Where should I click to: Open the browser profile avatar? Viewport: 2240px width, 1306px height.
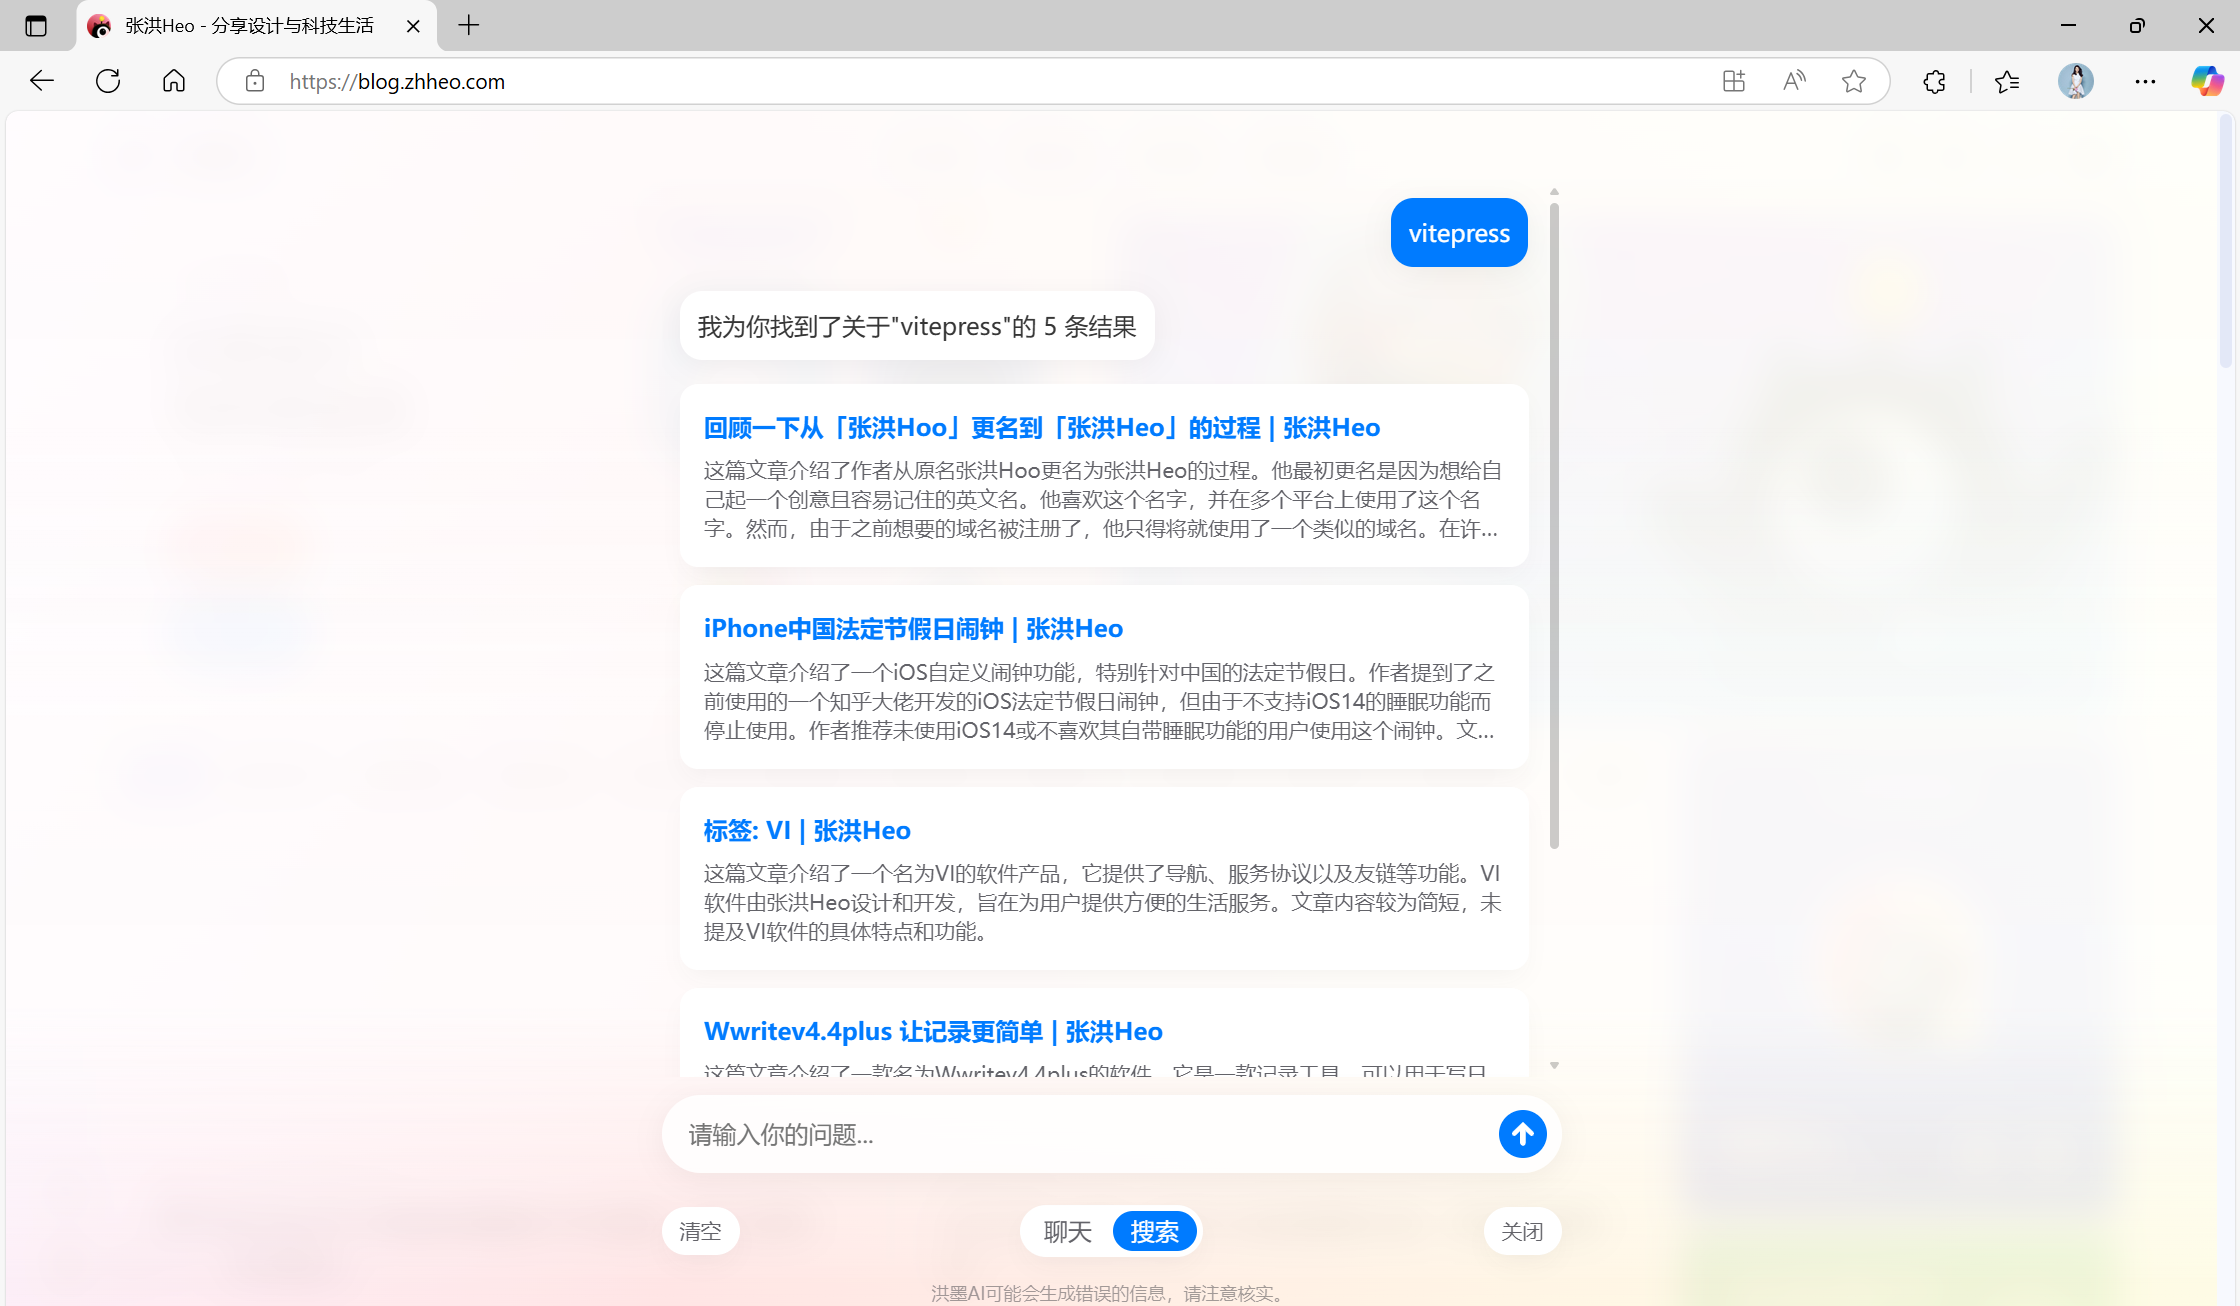point(2076,81)
